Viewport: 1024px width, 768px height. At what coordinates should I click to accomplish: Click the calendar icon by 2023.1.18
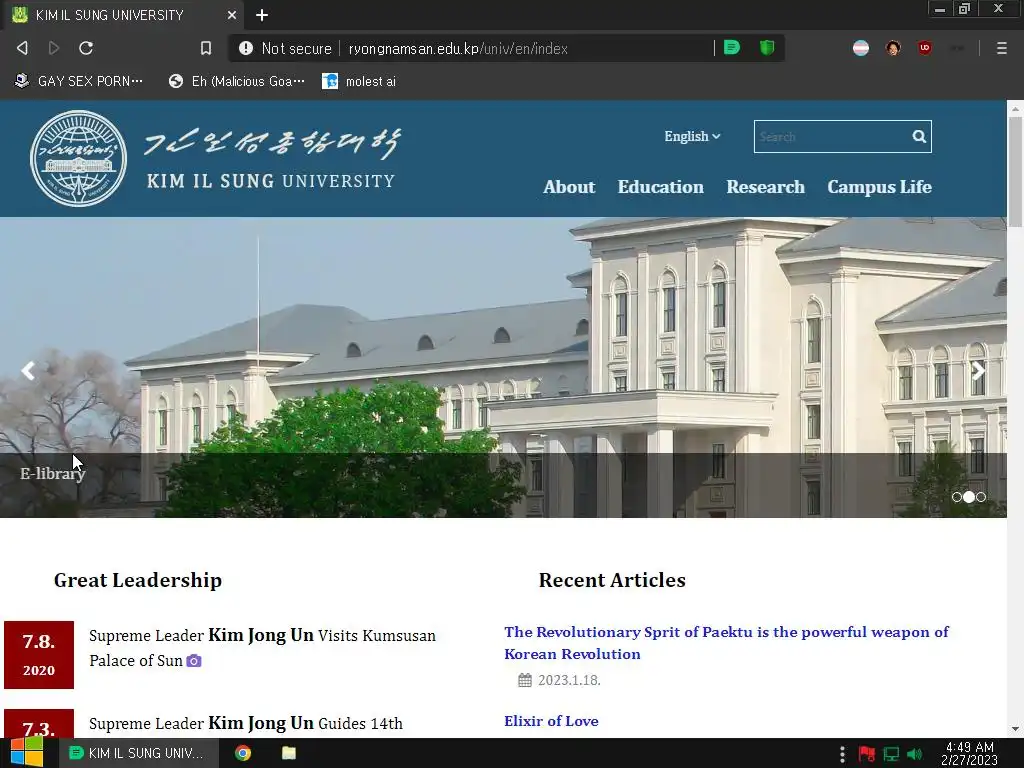[x=525, y=680]
